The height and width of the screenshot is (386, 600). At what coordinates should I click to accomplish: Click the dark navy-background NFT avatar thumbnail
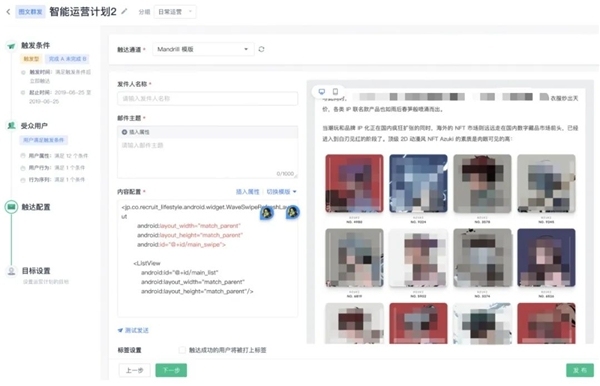546,257
